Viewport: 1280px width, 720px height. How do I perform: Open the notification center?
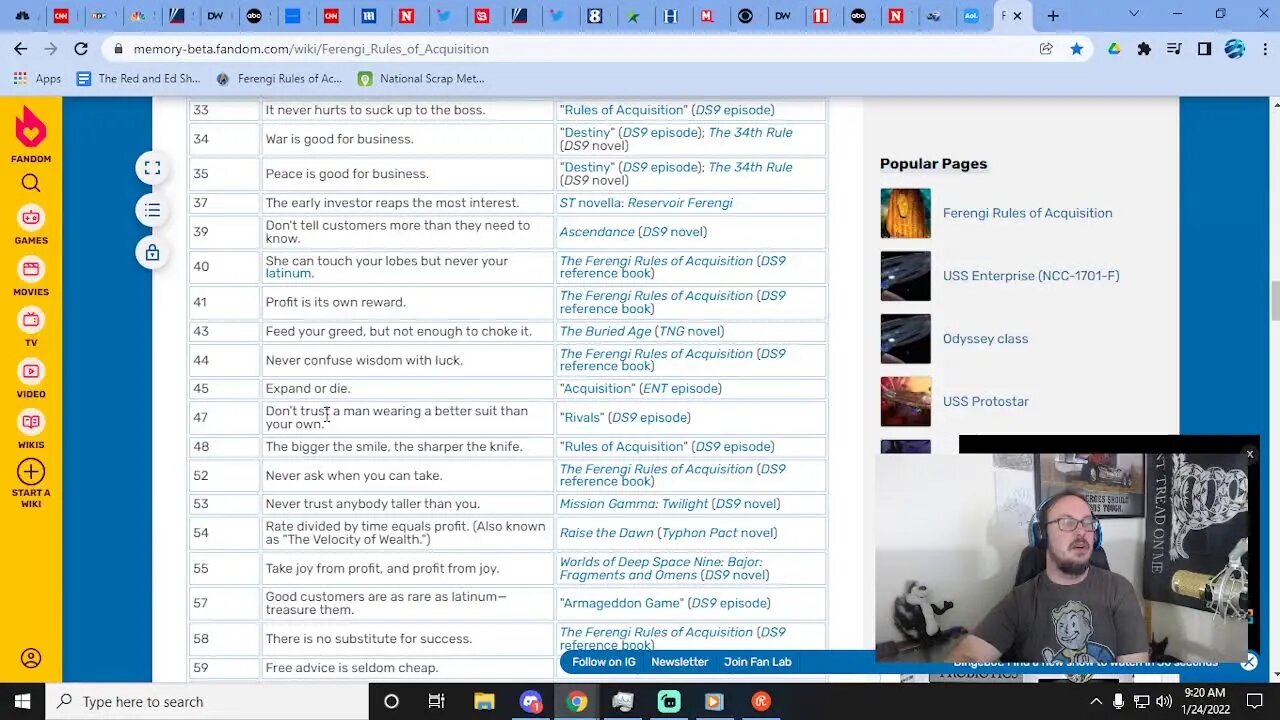point(1255,701)
